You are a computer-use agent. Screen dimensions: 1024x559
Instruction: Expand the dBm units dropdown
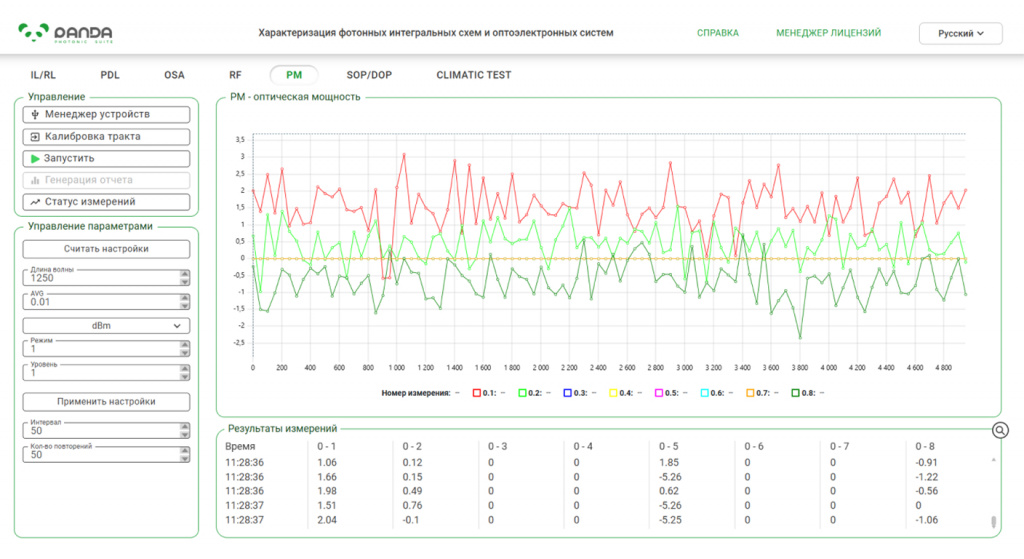point(106,325)
